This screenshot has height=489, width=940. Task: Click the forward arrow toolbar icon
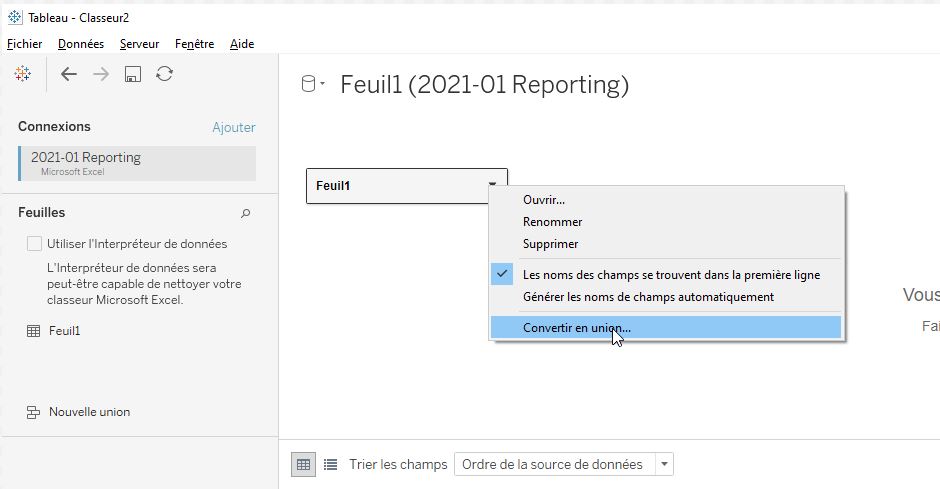101,74
